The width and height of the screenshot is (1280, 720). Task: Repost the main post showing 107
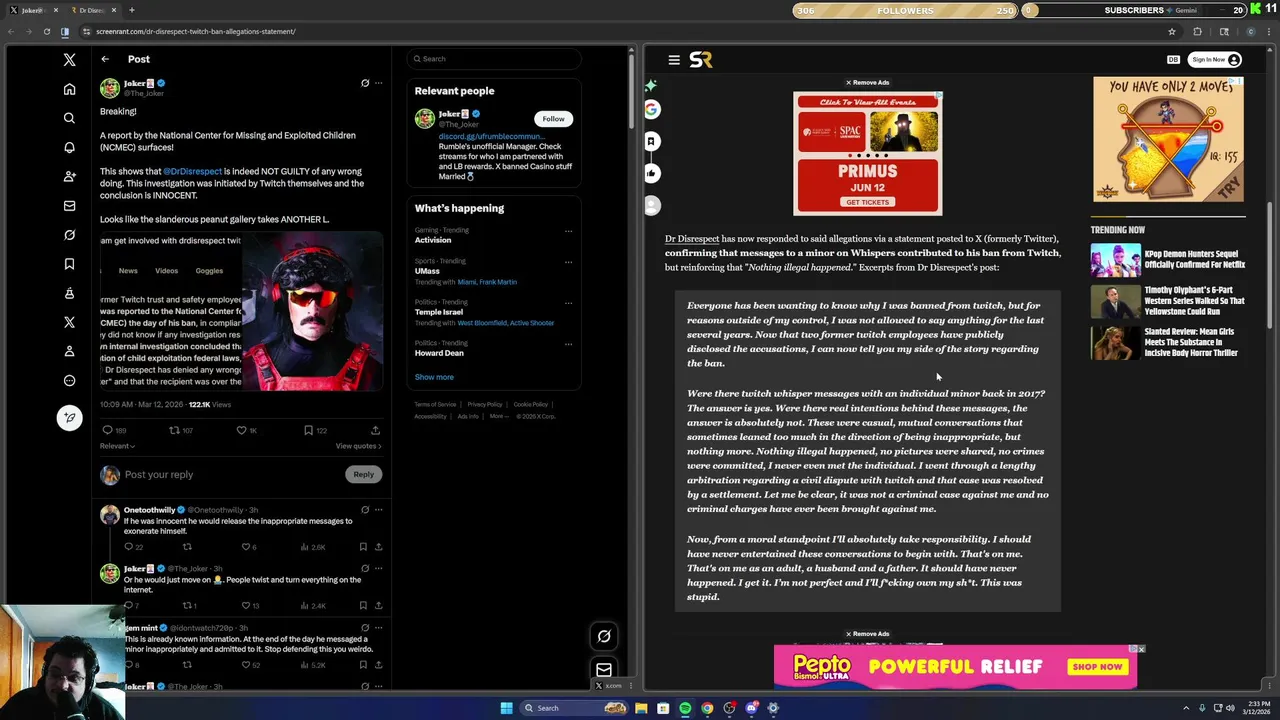click(x=174, y=430)
